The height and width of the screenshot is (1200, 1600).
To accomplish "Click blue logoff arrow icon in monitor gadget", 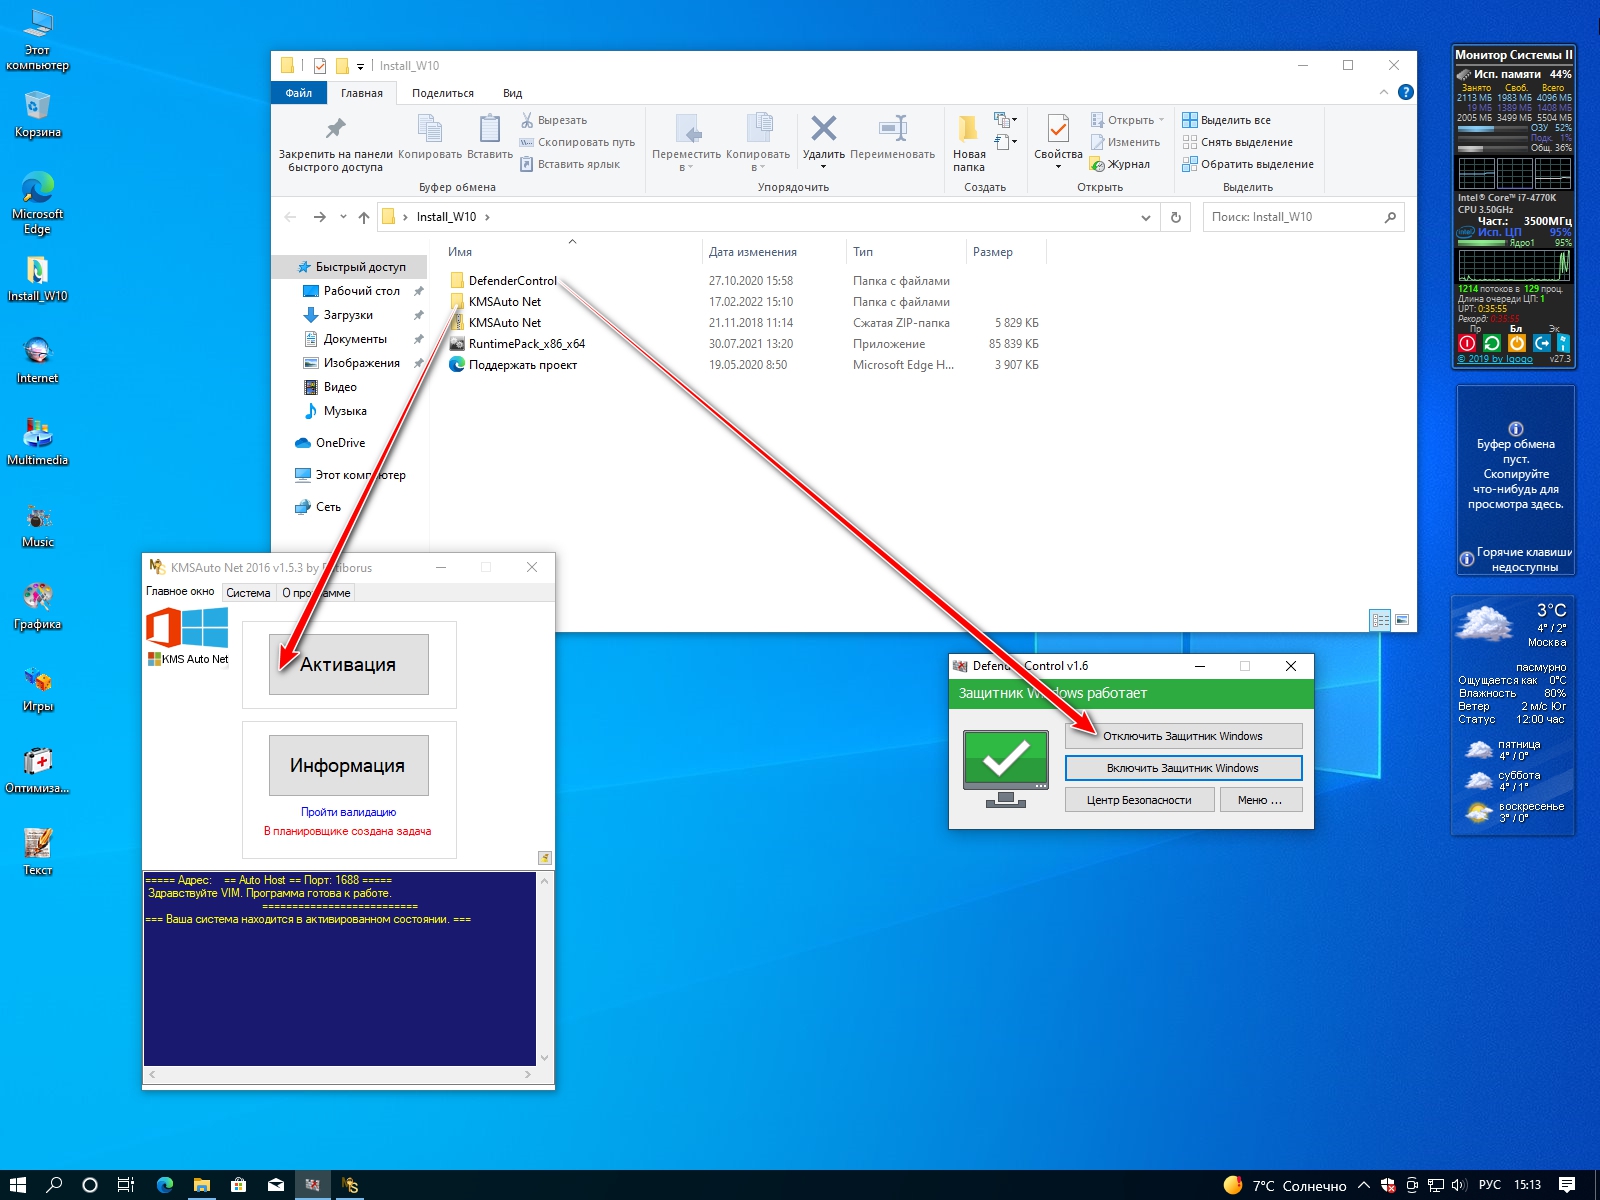I will [1541, 343].
